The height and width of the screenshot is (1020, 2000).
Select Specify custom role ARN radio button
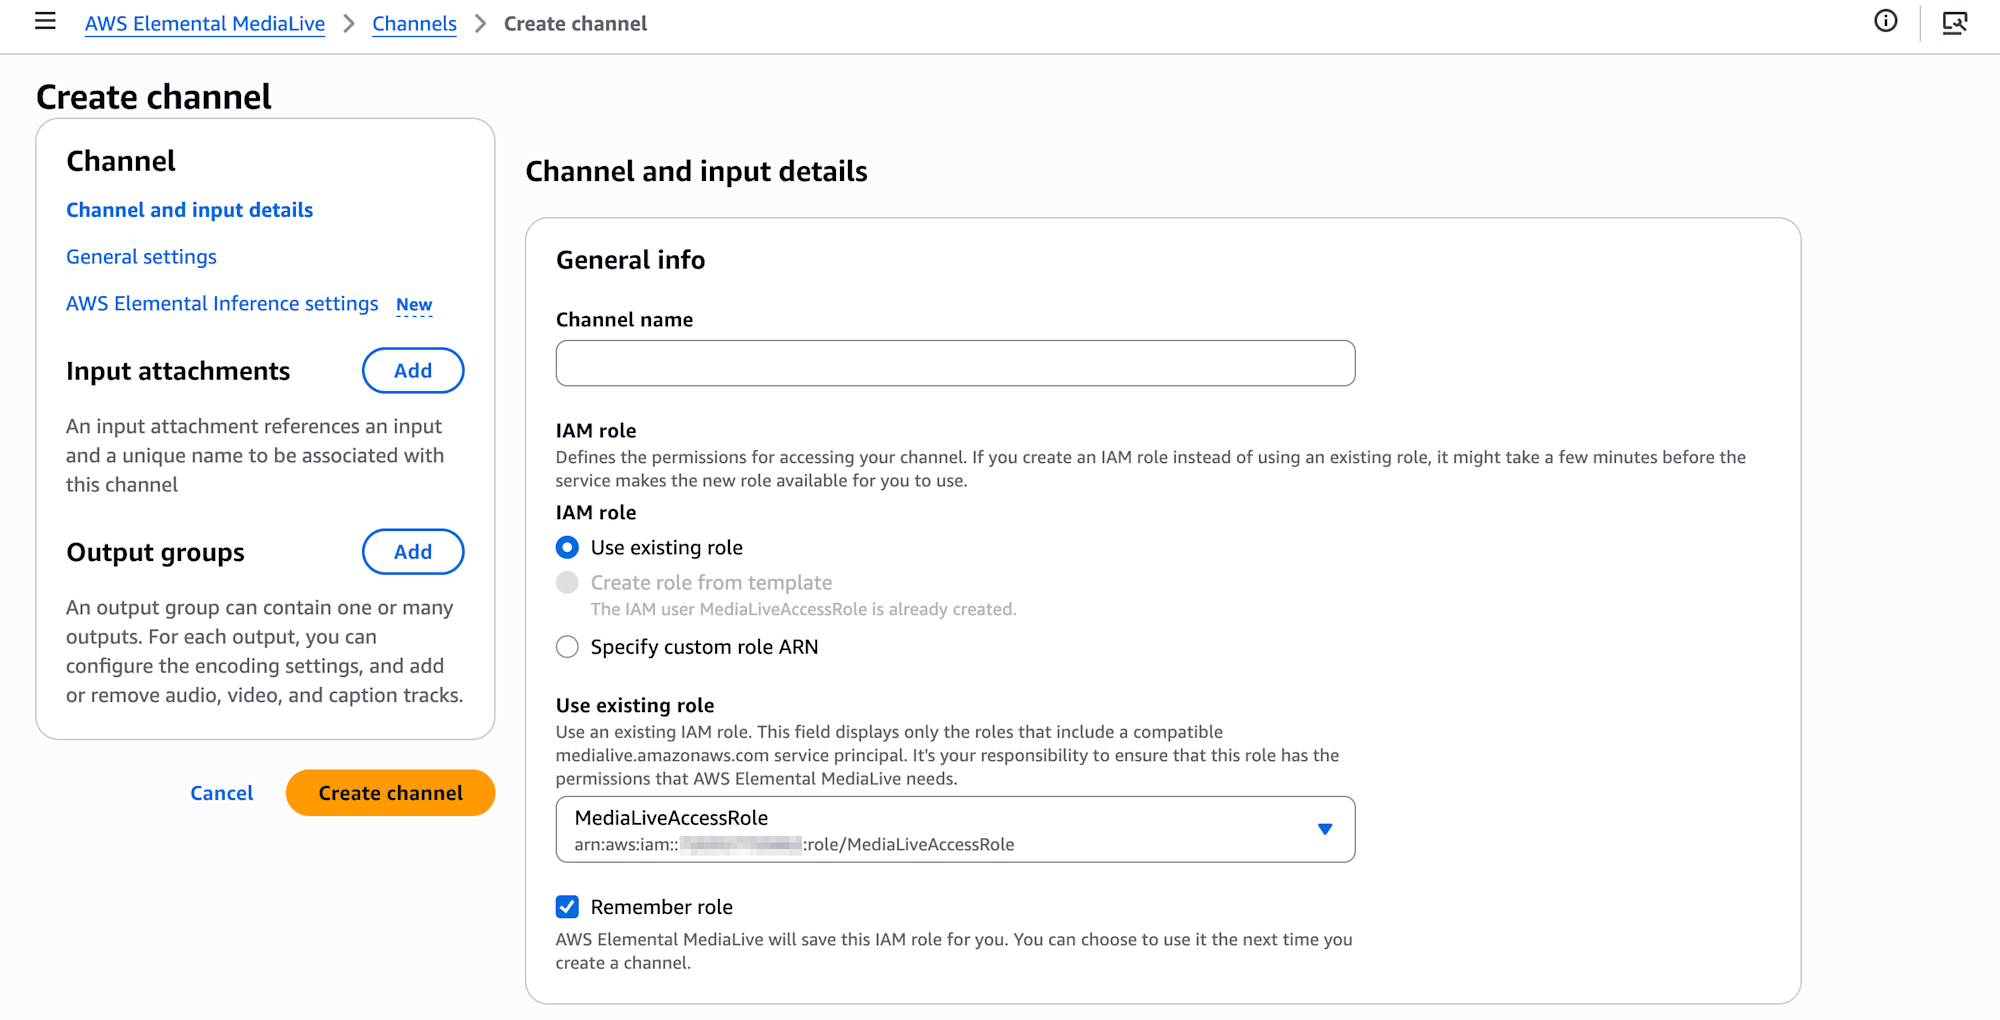tap(567, 647)
